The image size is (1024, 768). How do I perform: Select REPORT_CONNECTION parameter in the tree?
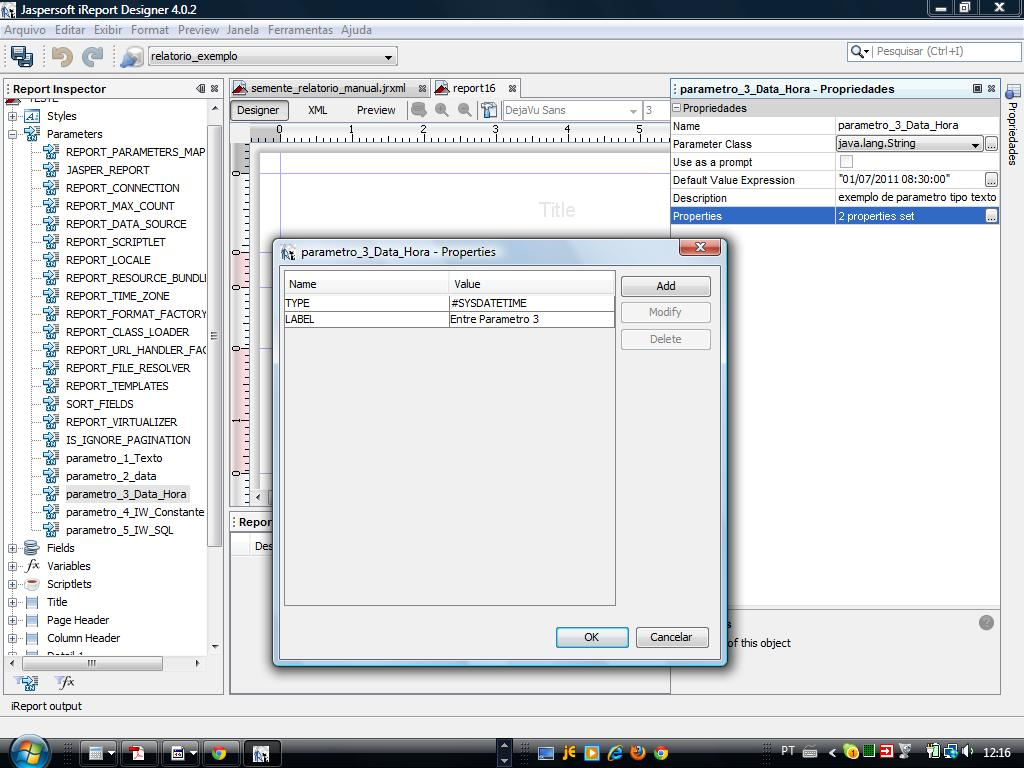pyautogui.click(x=123, y=188)
